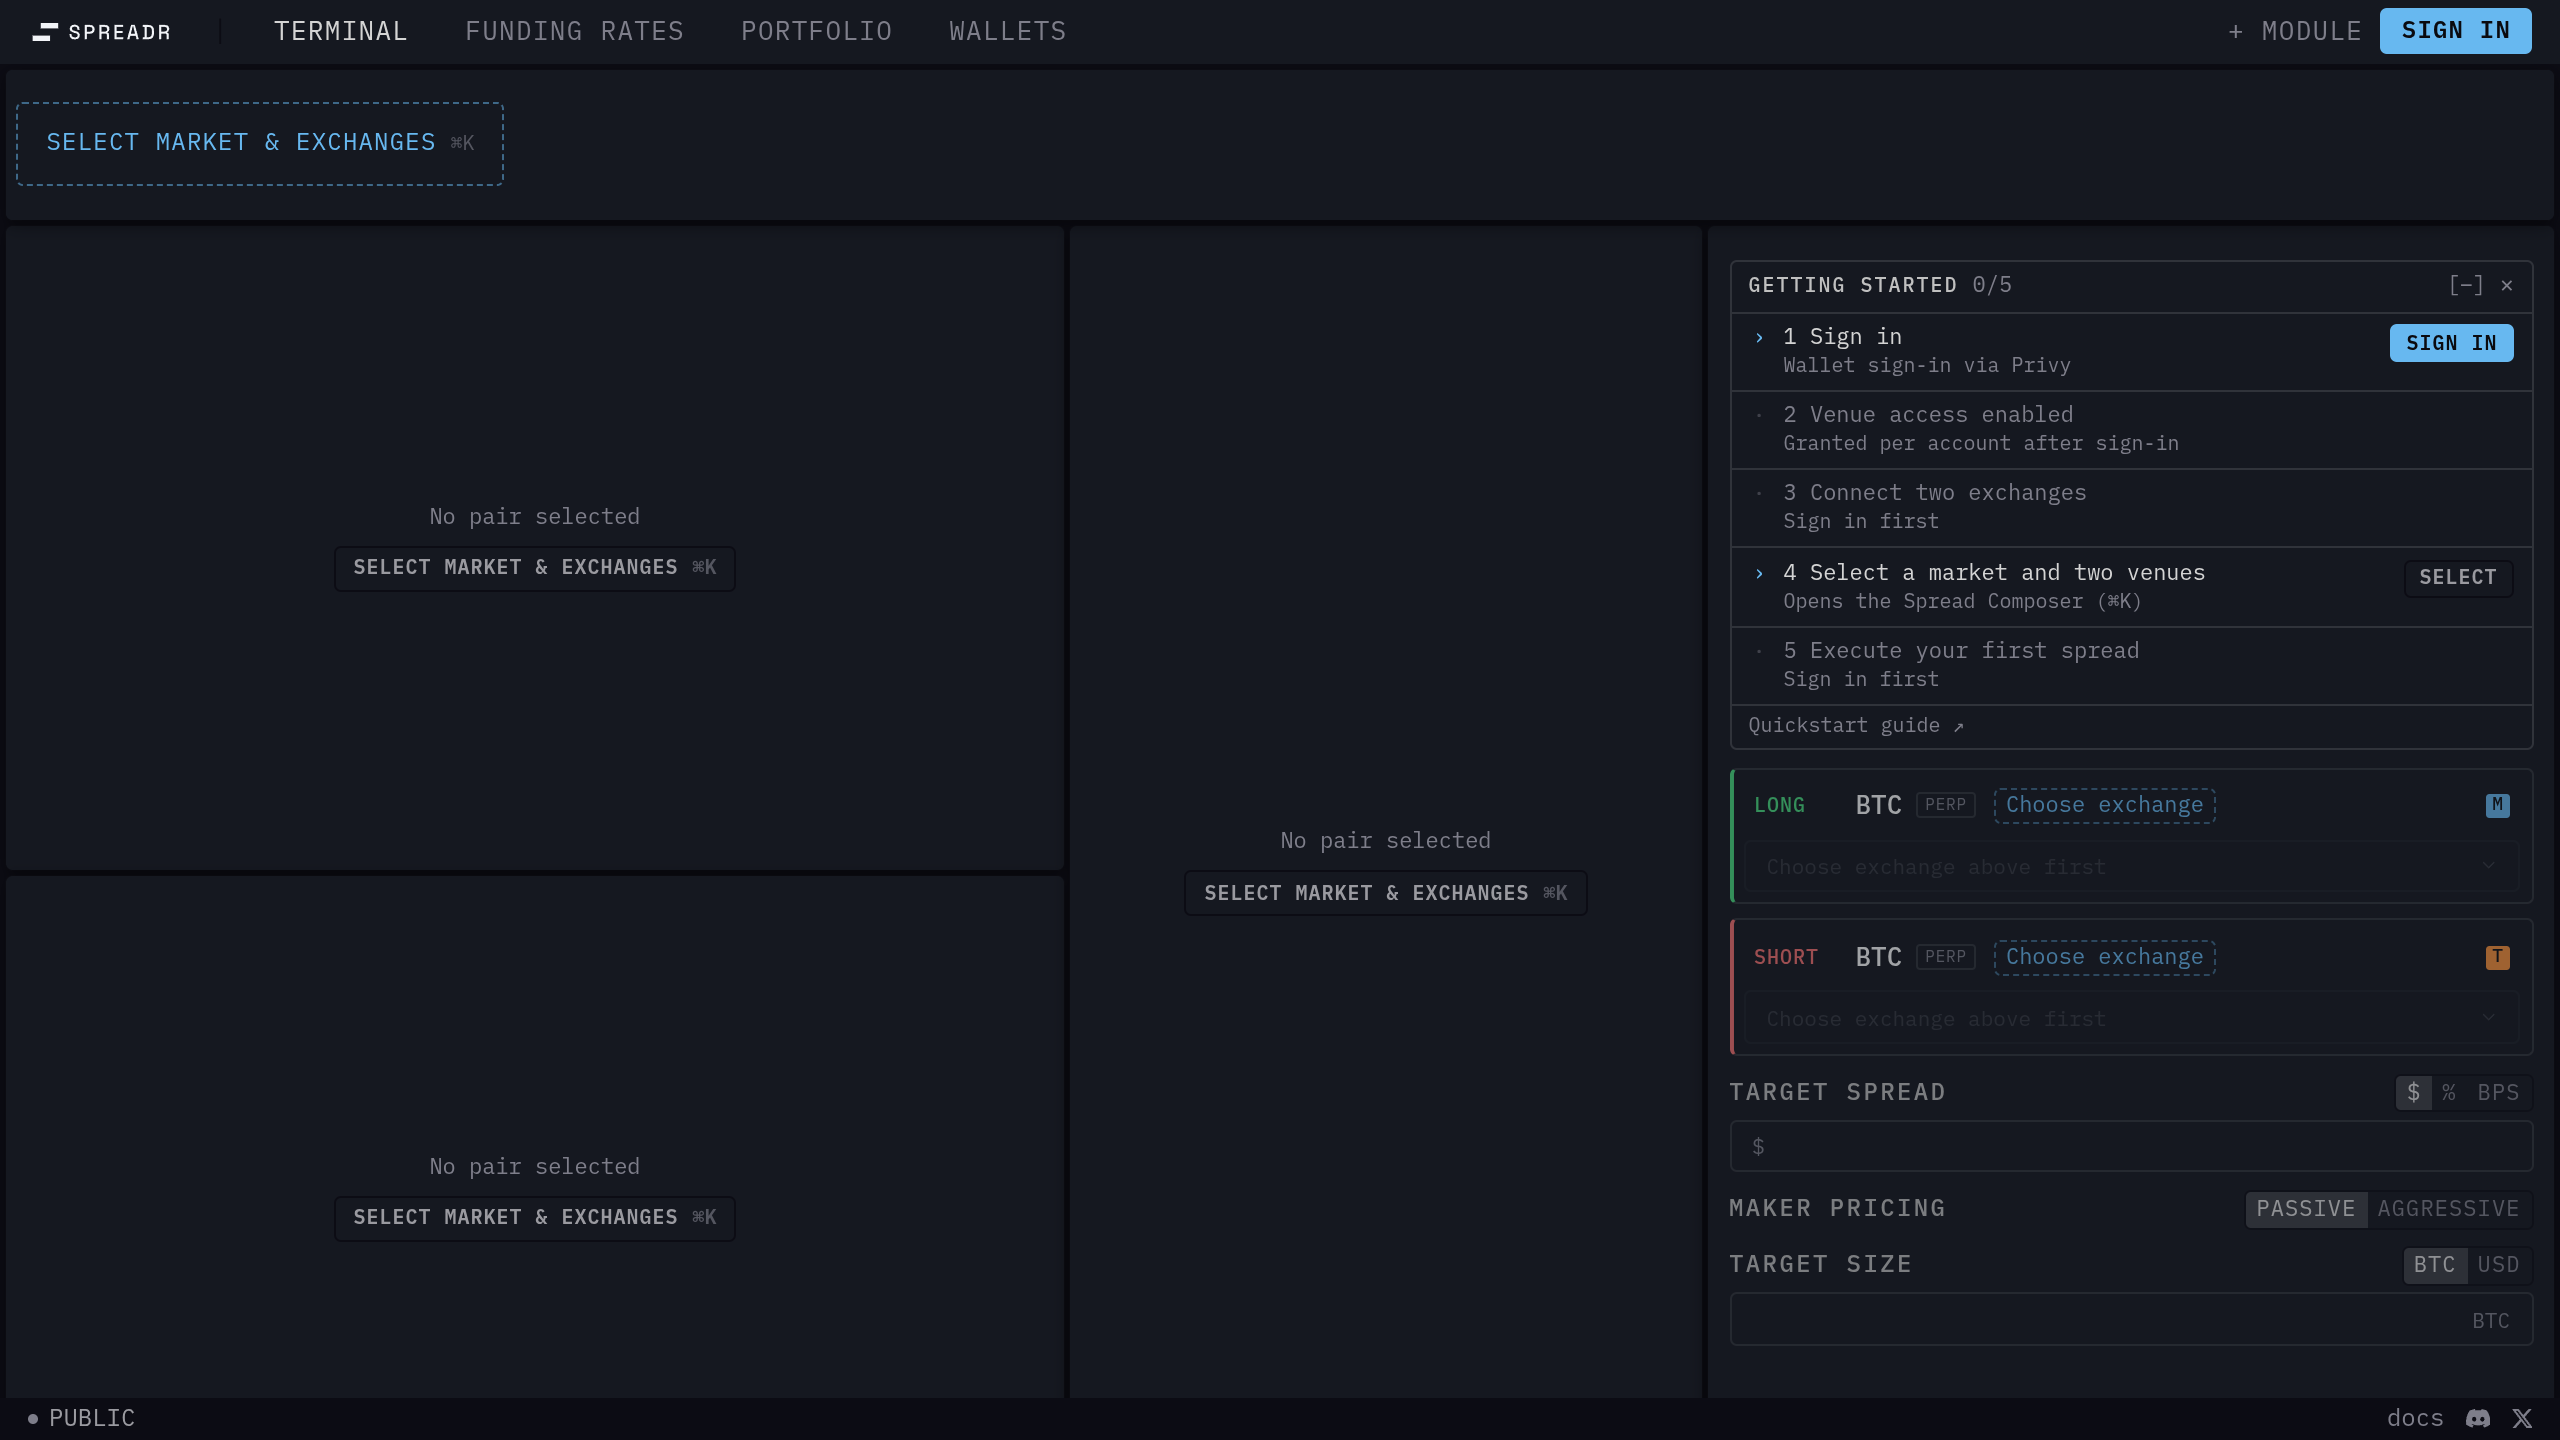Switch target spread unit to BPS
Image resolution: width=2560 pixels, height=1440 pixels.
tap(2498, 1092)
